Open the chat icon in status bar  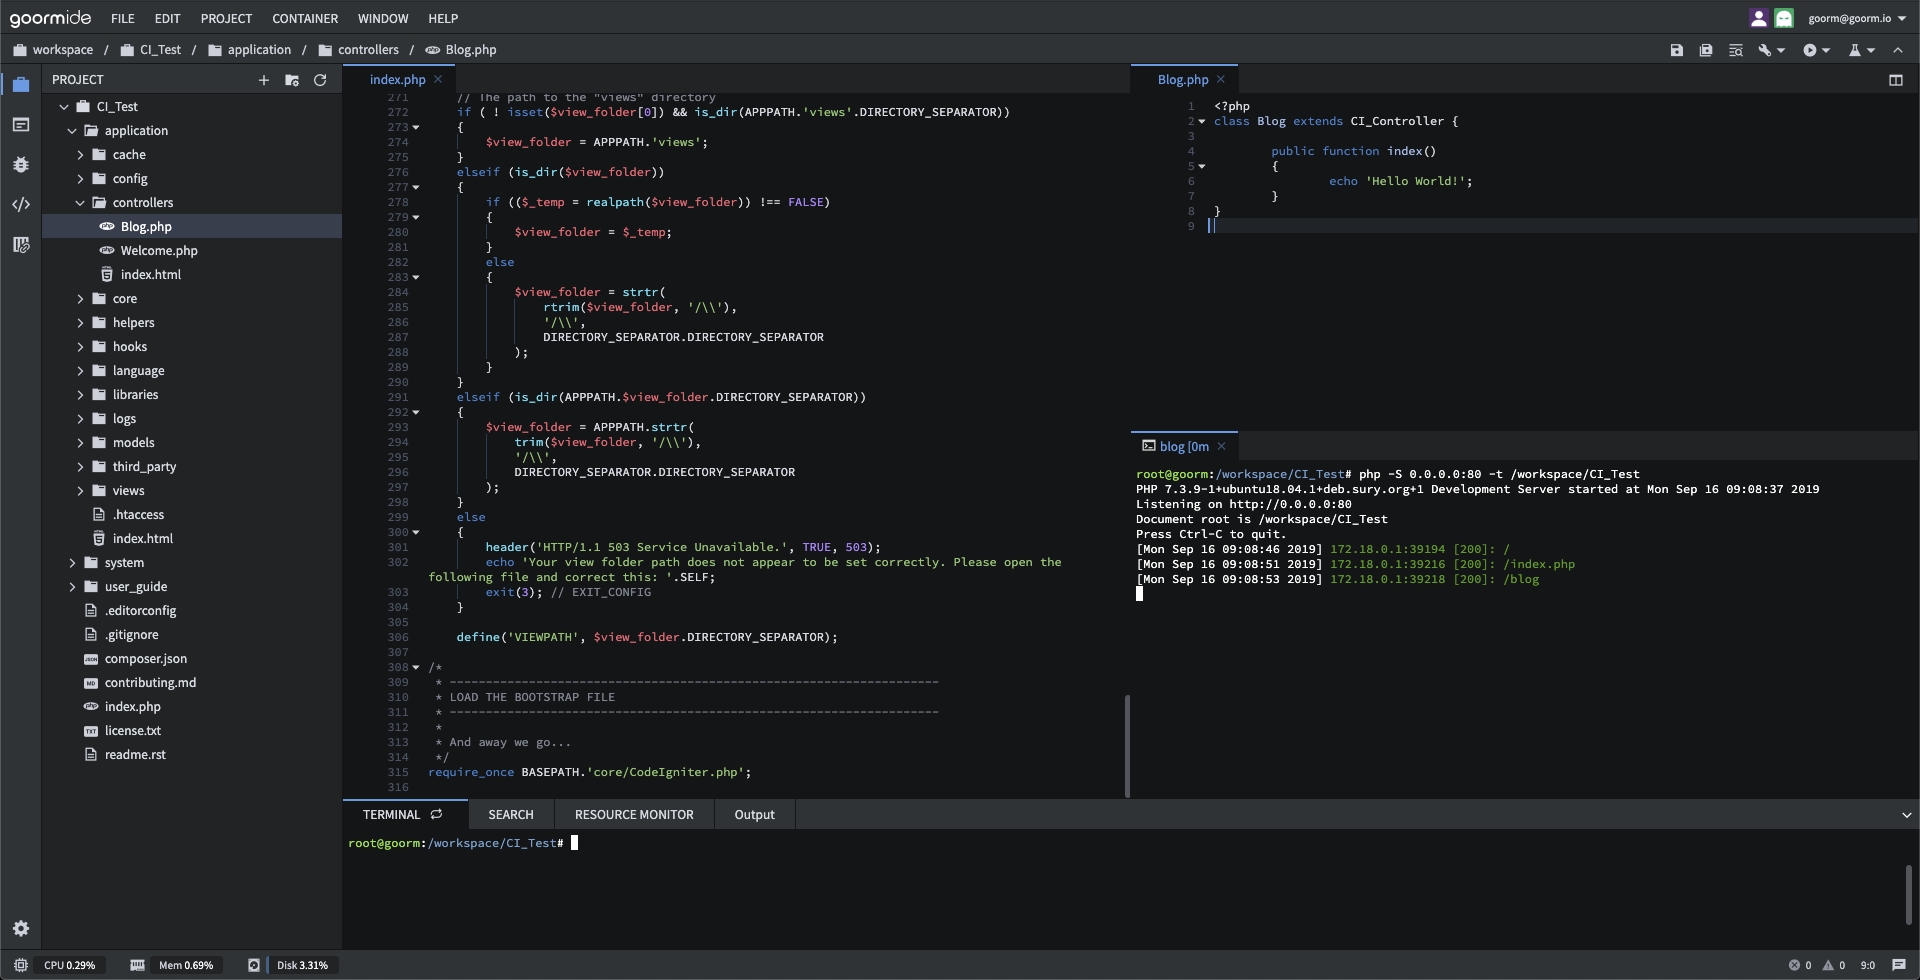click(1898, 965)
